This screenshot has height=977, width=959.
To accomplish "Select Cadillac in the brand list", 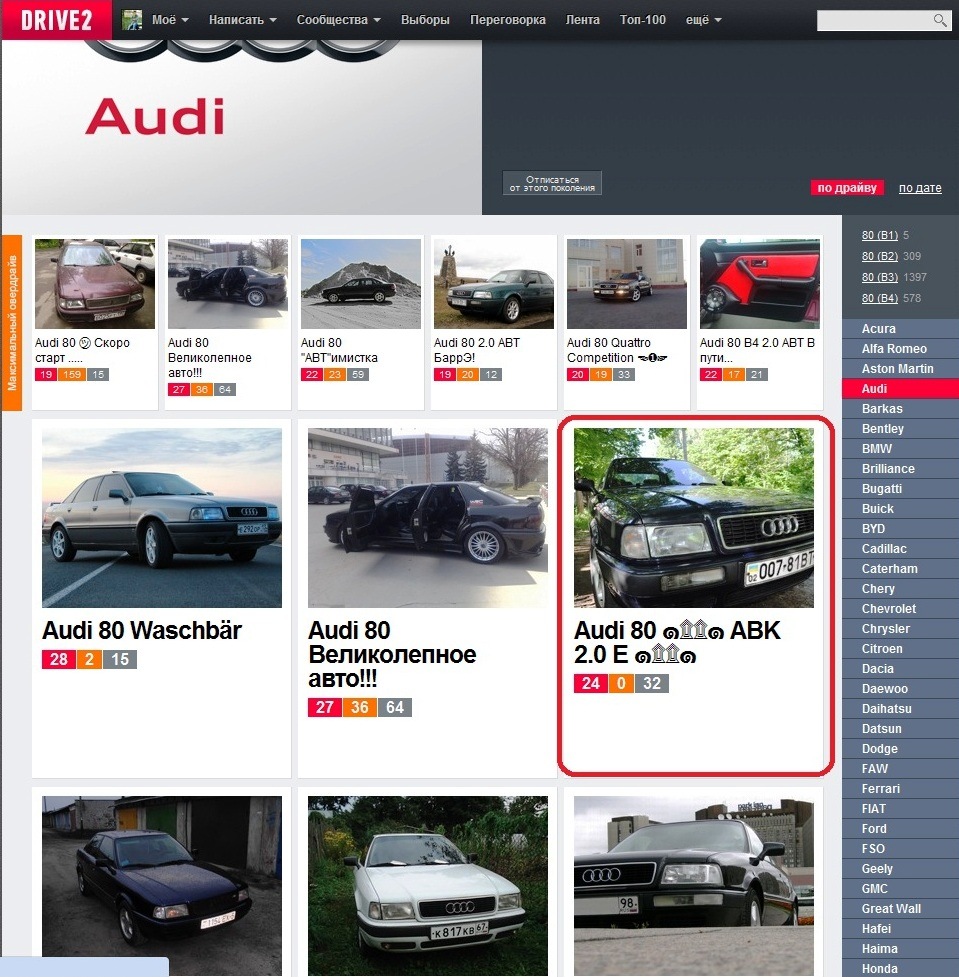I will [900, 549].
